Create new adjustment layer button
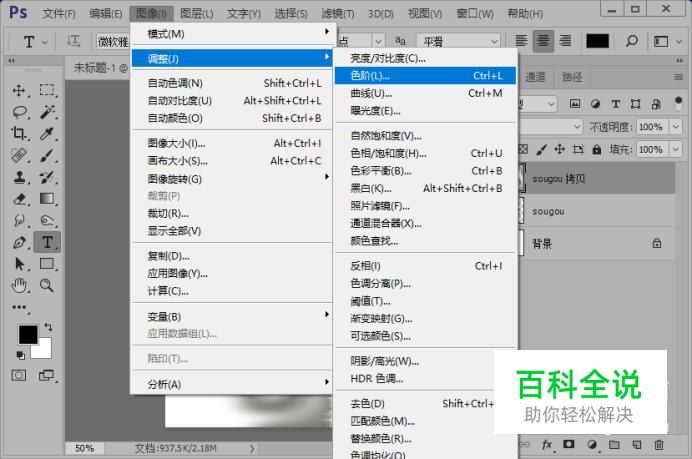The width and height of the screenshot is (692, 459). click(x=592, y=444)
